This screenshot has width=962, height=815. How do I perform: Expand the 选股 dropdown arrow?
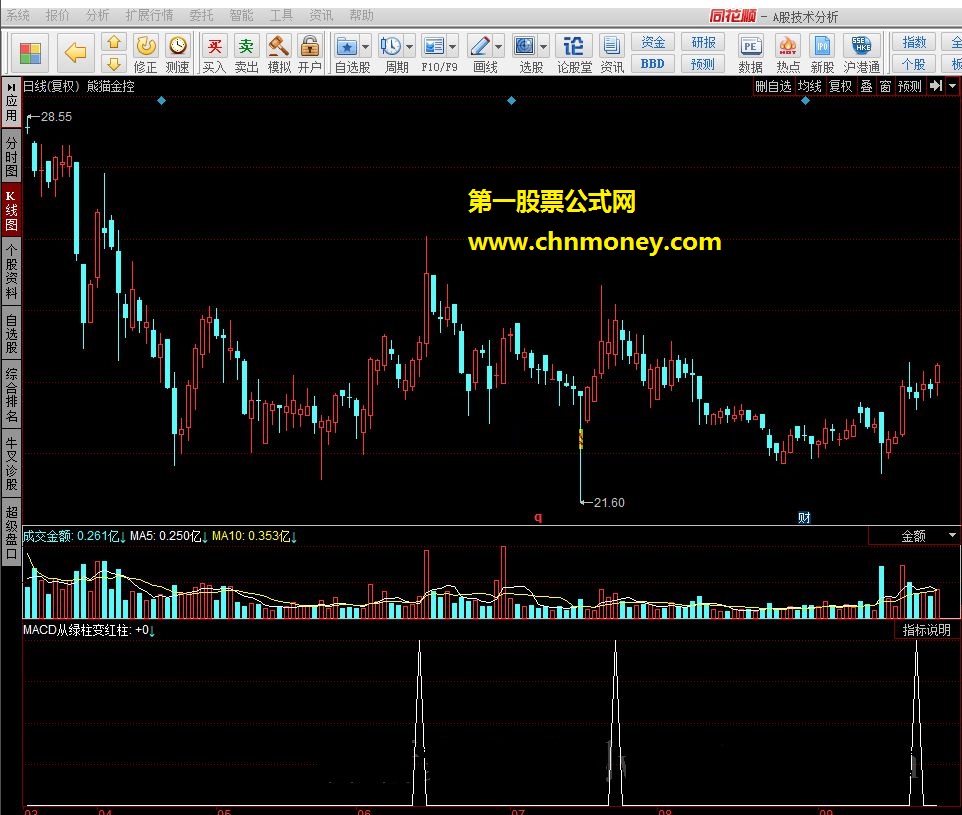click(x=544, y=47)
